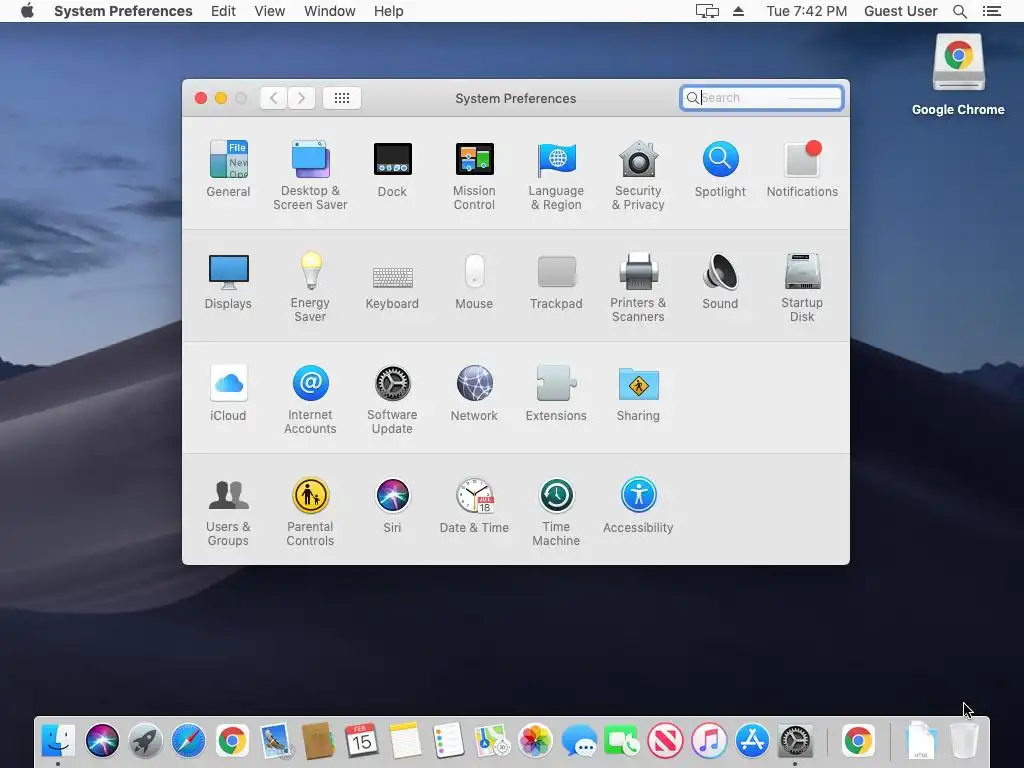Open Startup Disk preferences
The image size is (1024, 768).
(x=802, y=287)
